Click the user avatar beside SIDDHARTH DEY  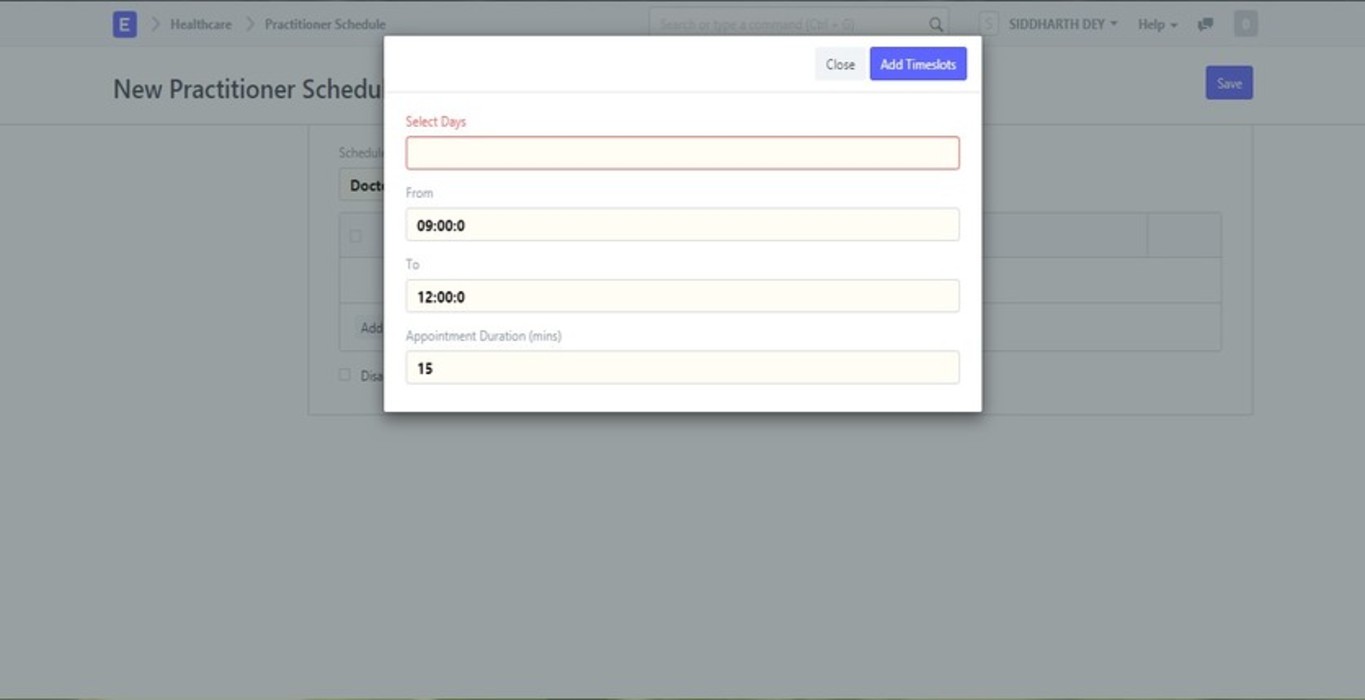coord(989,24)
